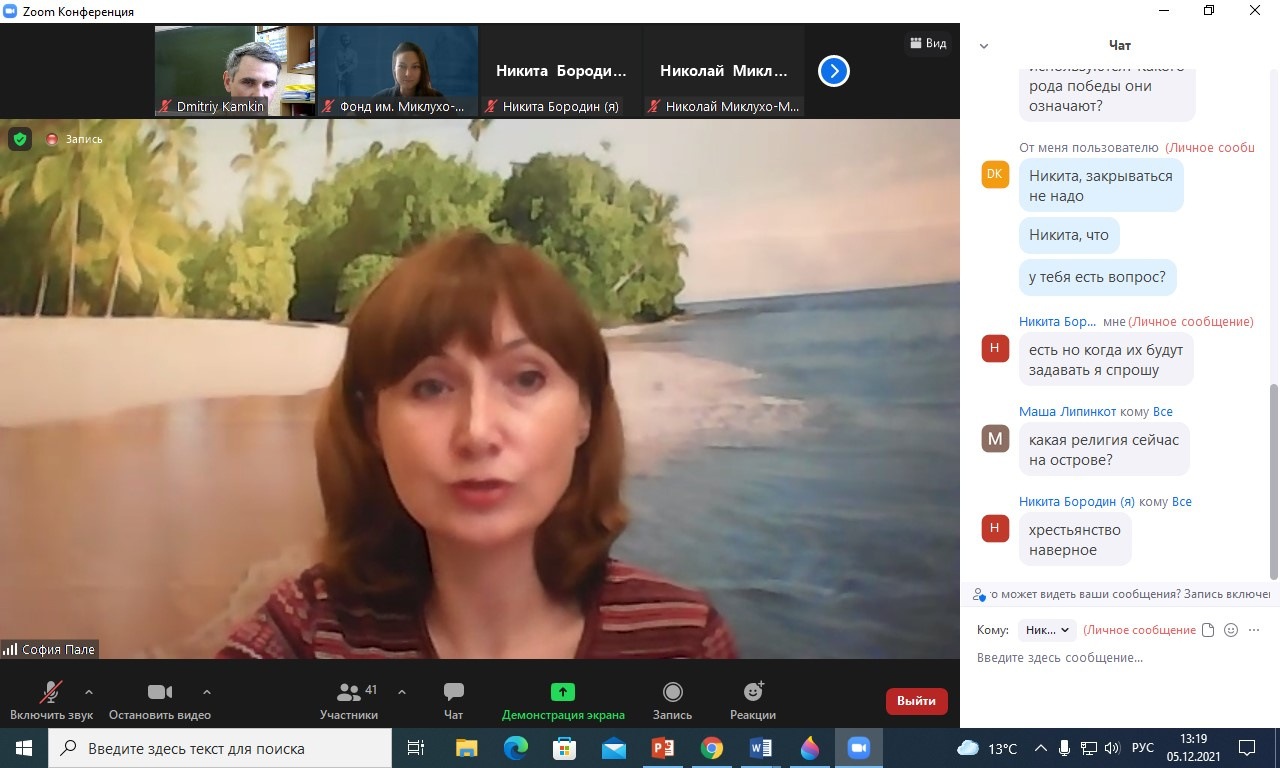This screenshot has height=768, width=1280.
Task: Expand video options arrow next to camera
Action: 207,691
